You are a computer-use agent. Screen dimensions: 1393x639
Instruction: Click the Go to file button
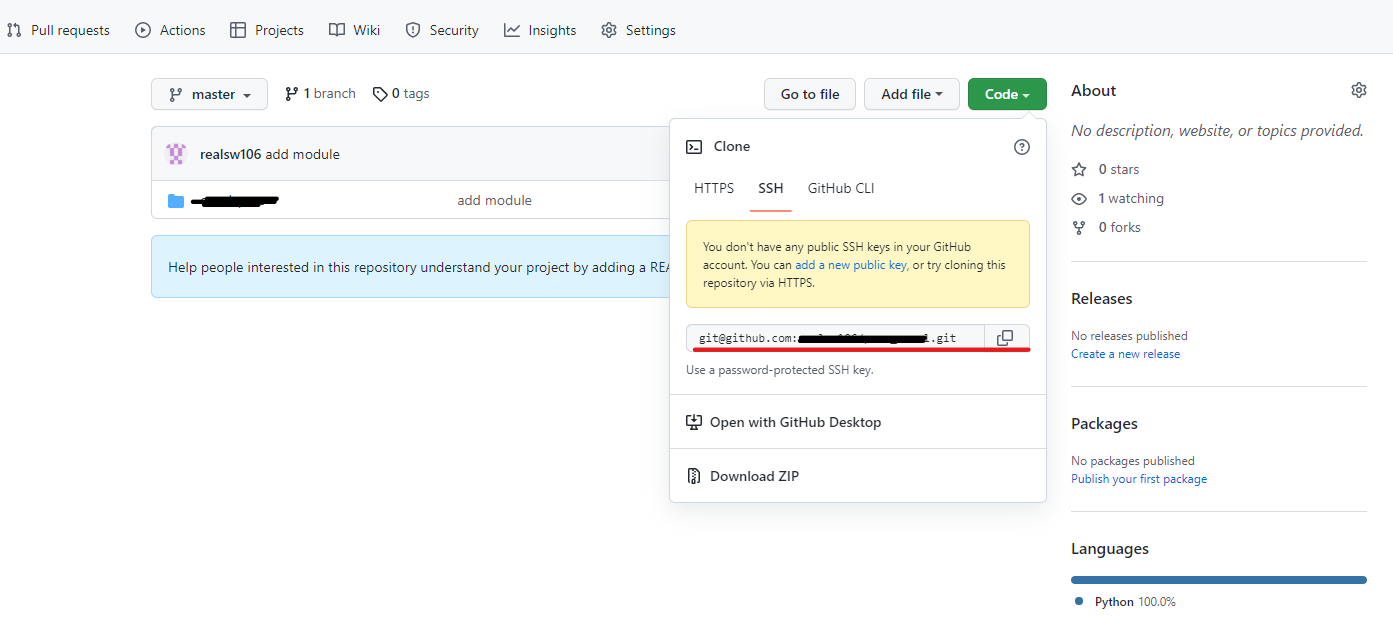pos(810,94)
